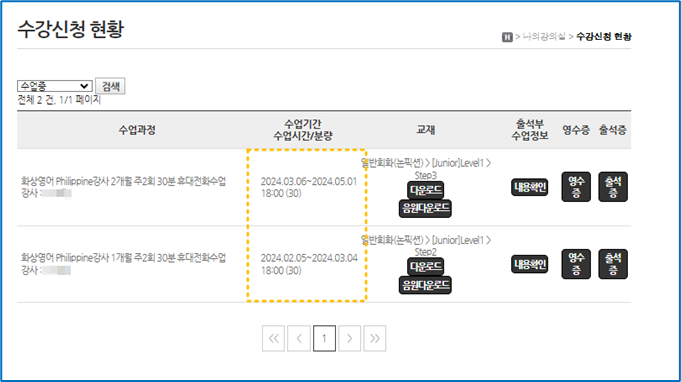Download the Step2 textbook with 다운로드

tap(426, 267)
